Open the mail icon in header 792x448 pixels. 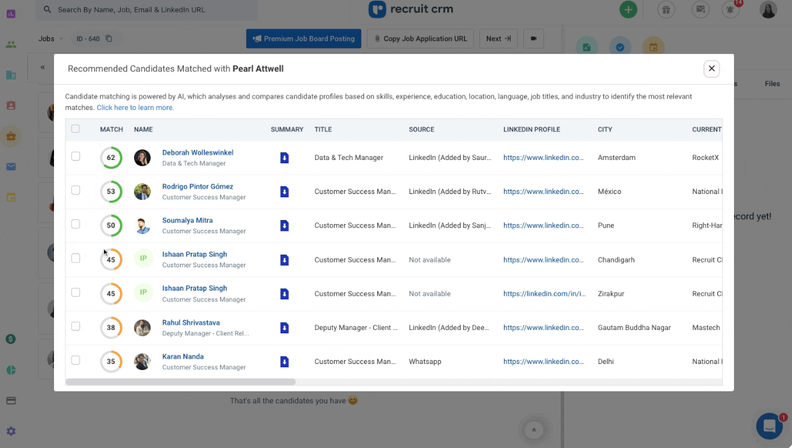click(700, 10)
